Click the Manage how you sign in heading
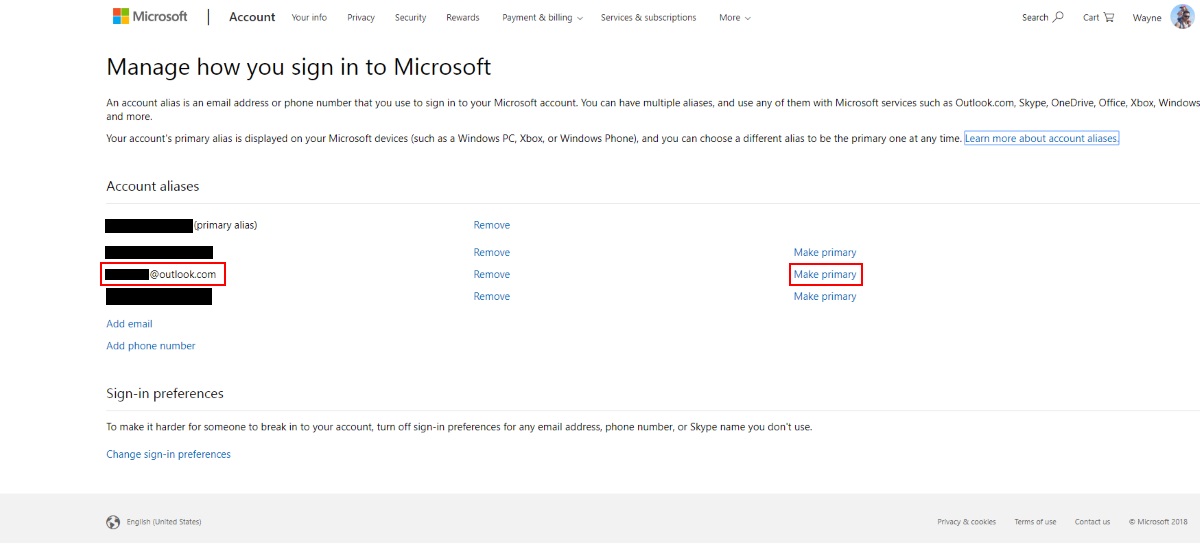 [299, 68]
